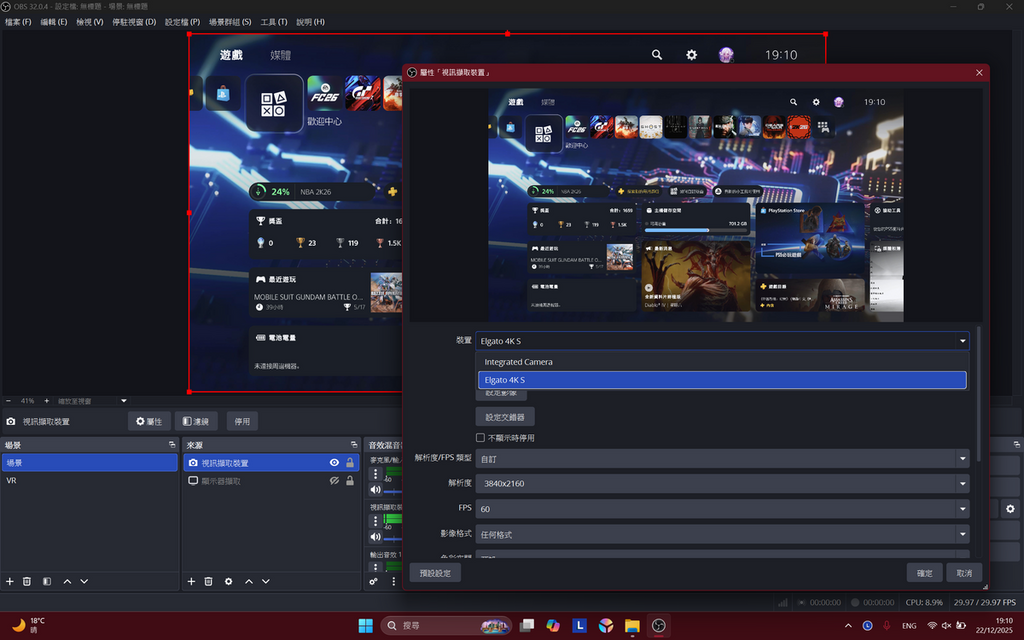The image size is (1024, 640).
Task: Enable the 不顯示時停用 checkbox
Action: click(480, 438)
